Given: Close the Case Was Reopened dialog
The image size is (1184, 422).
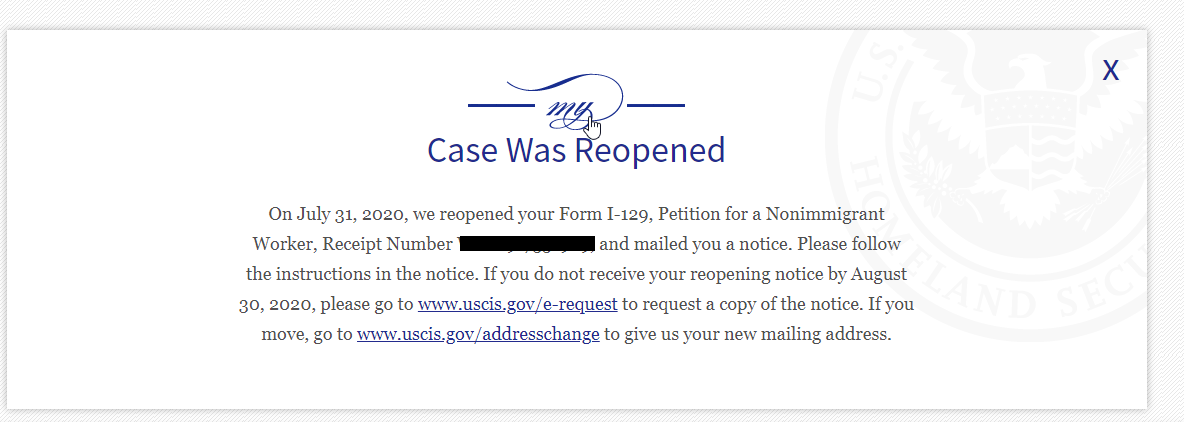Looking at the screenshot, I should pos(1110,70).
